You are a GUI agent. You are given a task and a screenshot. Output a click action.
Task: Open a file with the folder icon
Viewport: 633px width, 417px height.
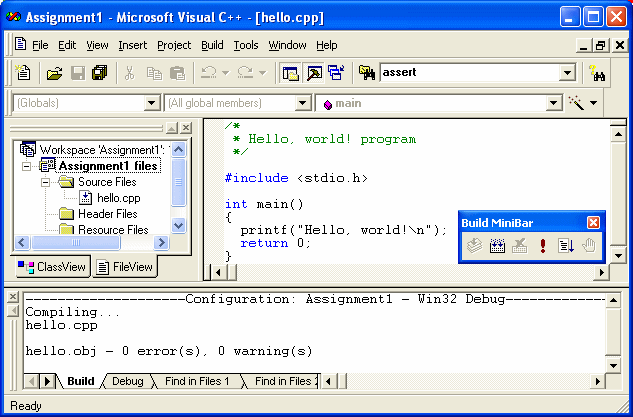pyautogui.click(x=54, y=73)
